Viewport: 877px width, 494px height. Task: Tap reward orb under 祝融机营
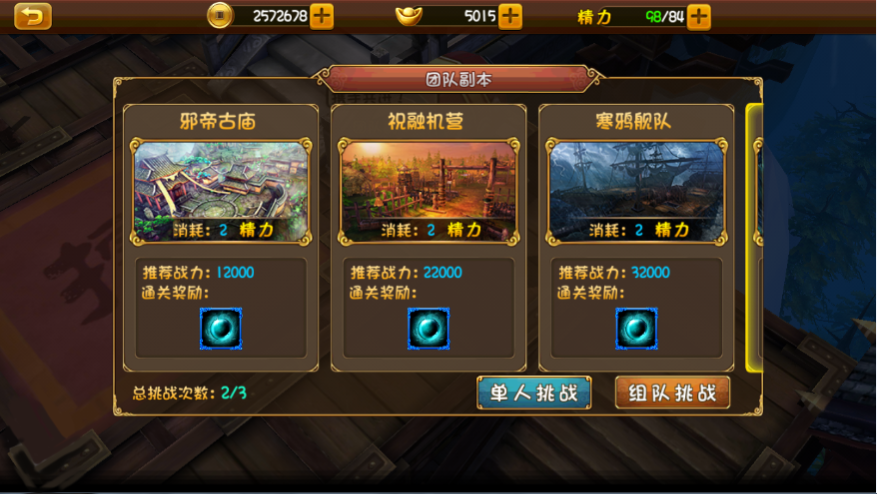428,328
